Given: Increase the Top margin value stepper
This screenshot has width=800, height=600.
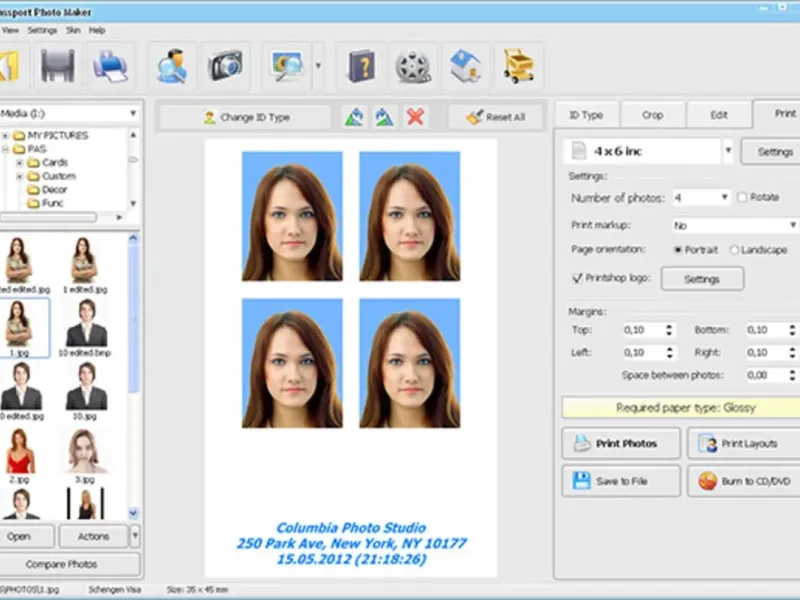Looking at the screenshot, I should tap(669, 326).
